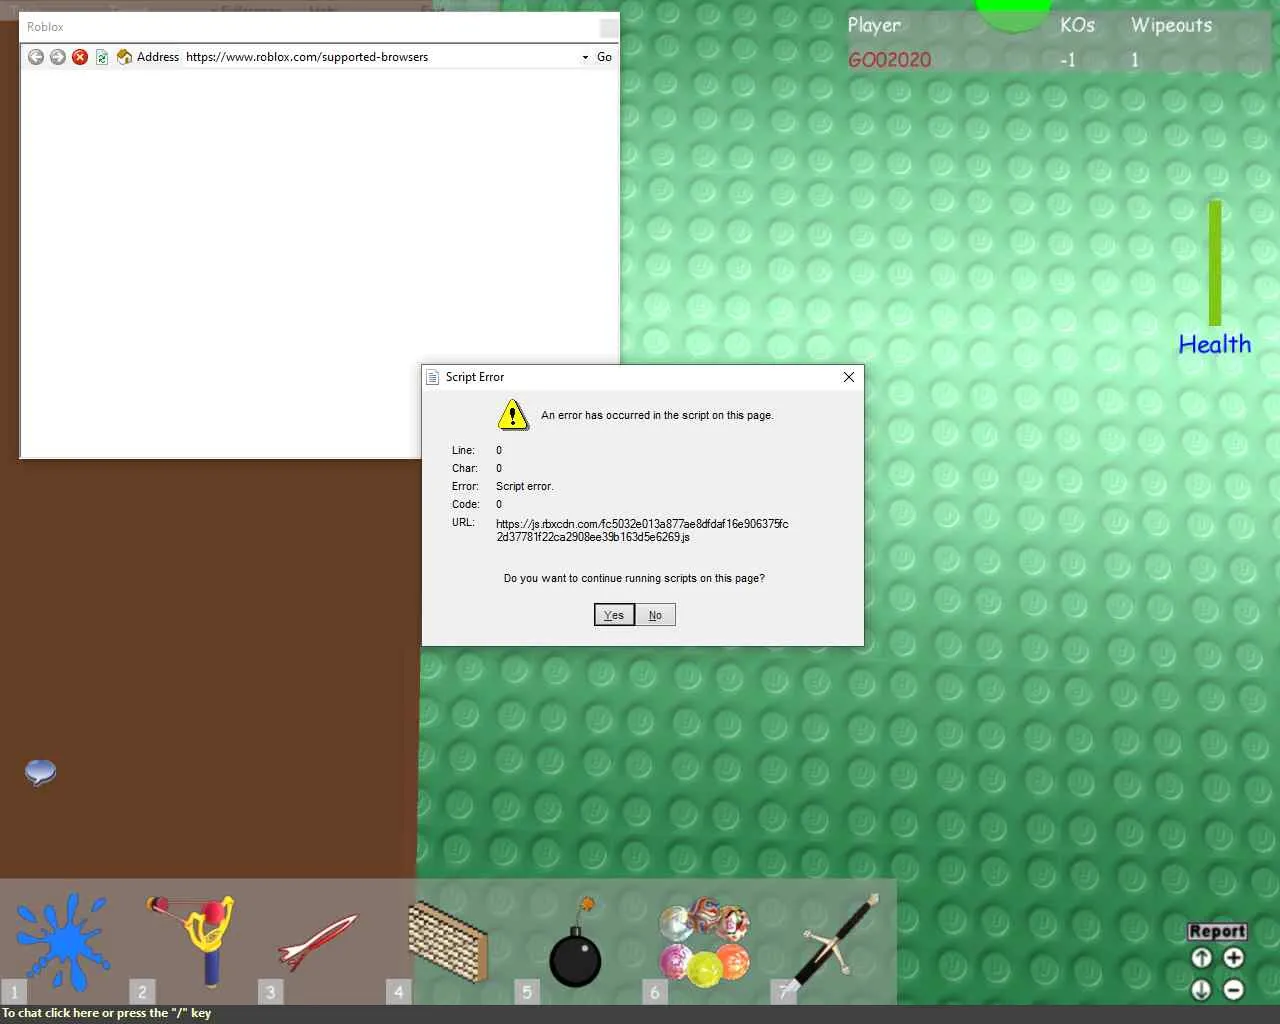Click the KOs column header

click(1077, 25)
